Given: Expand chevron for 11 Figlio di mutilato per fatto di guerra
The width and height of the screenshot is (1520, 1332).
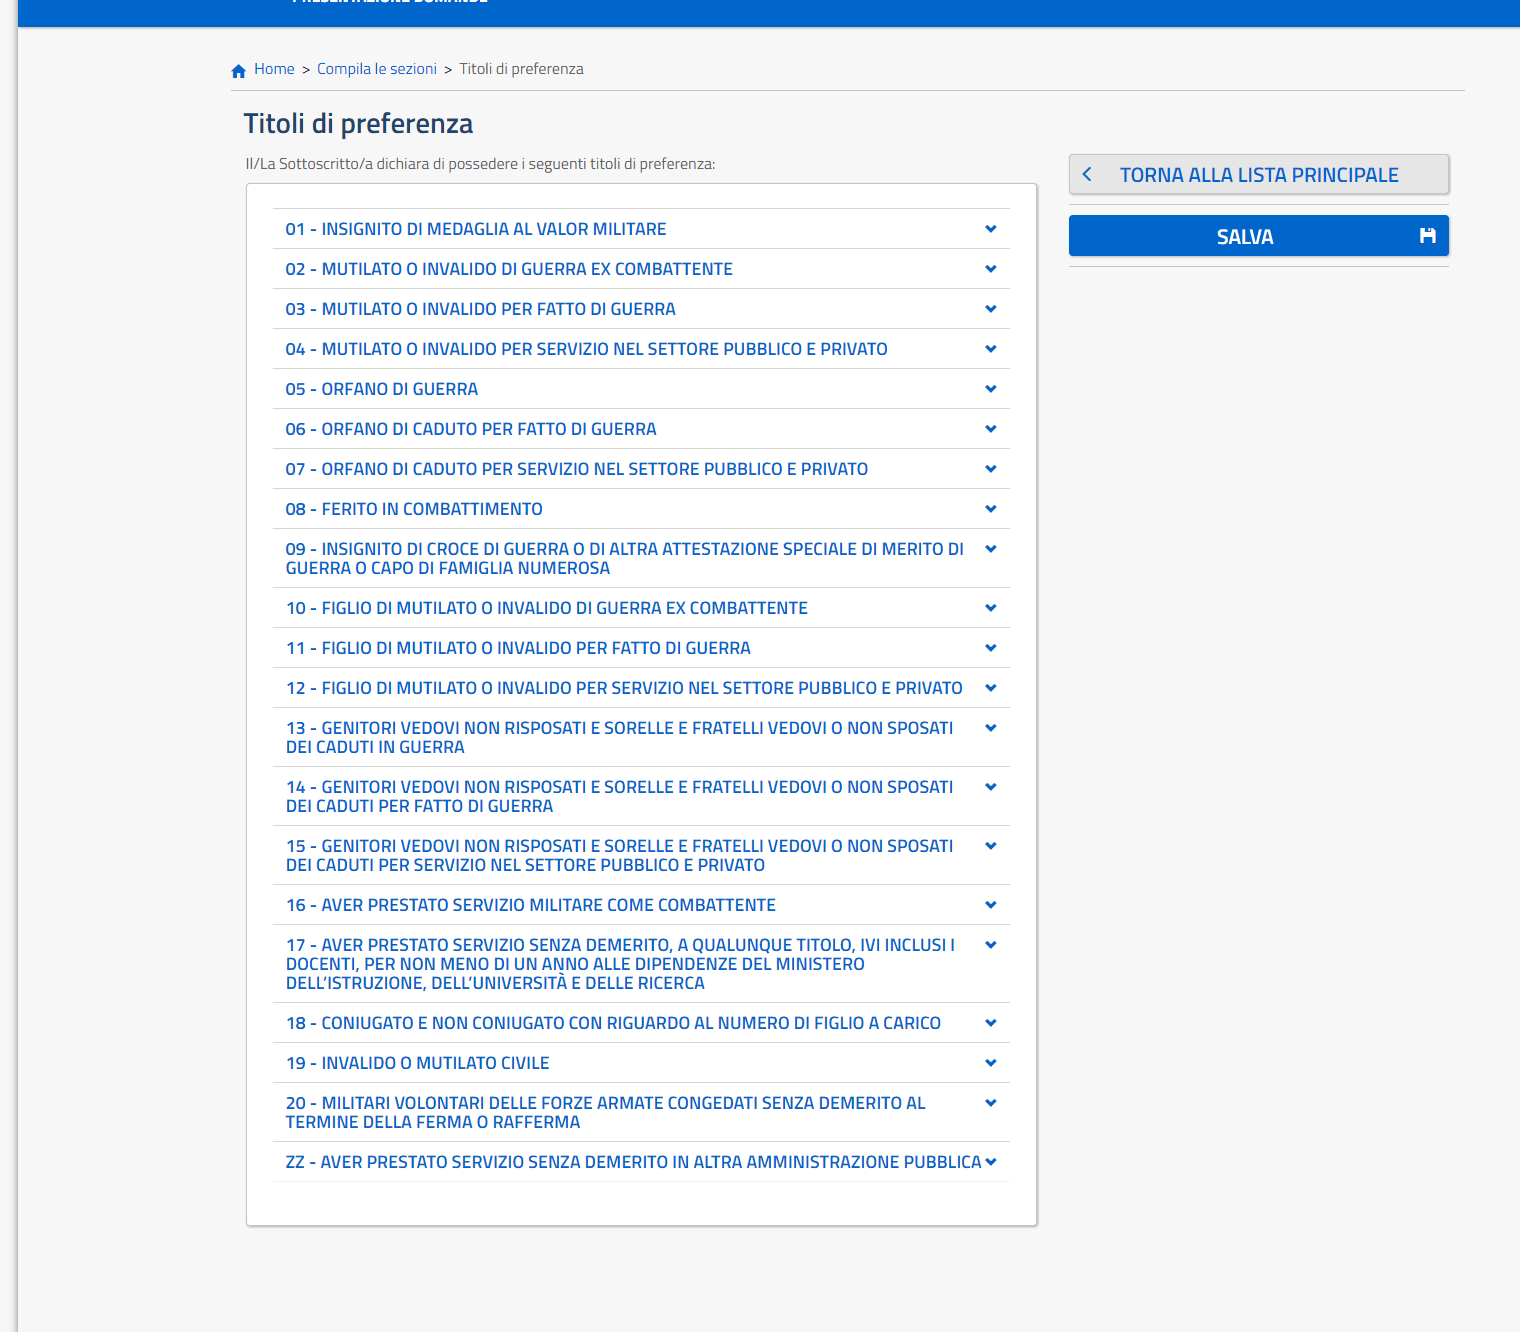Looking at the screenshot, I should coord(991,648).
